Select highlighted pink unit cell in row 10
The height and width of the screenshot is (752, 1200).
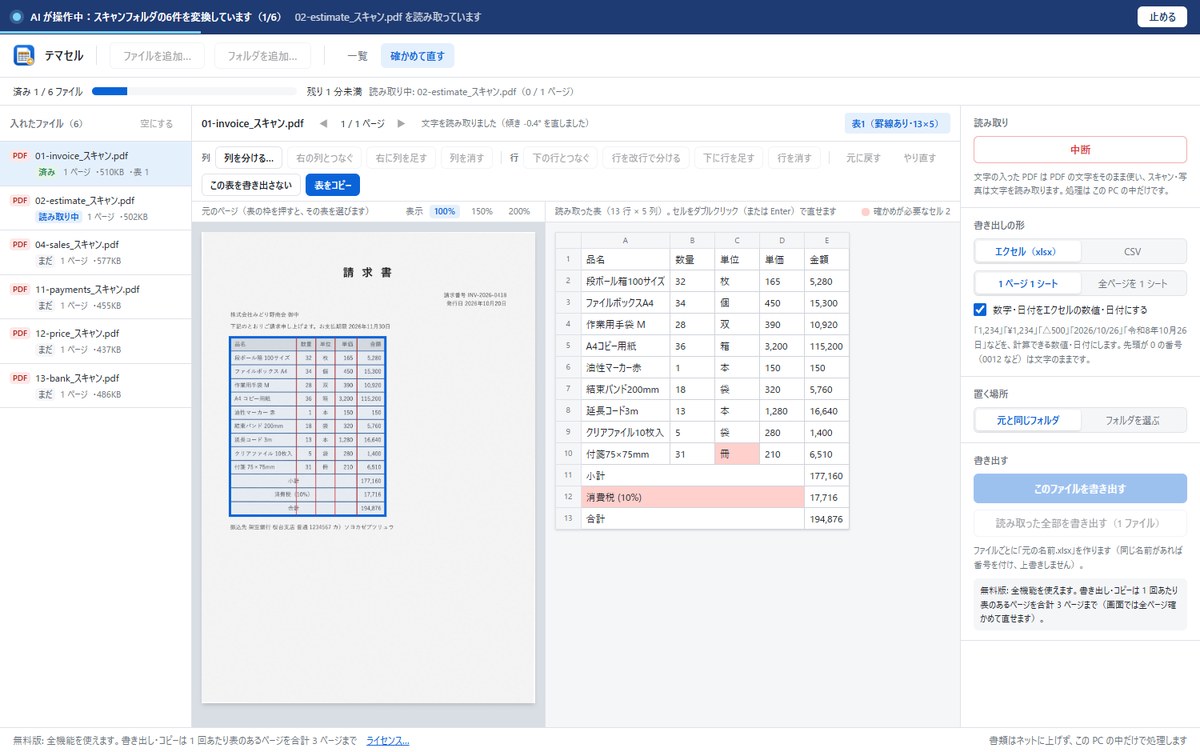(737, 454)
